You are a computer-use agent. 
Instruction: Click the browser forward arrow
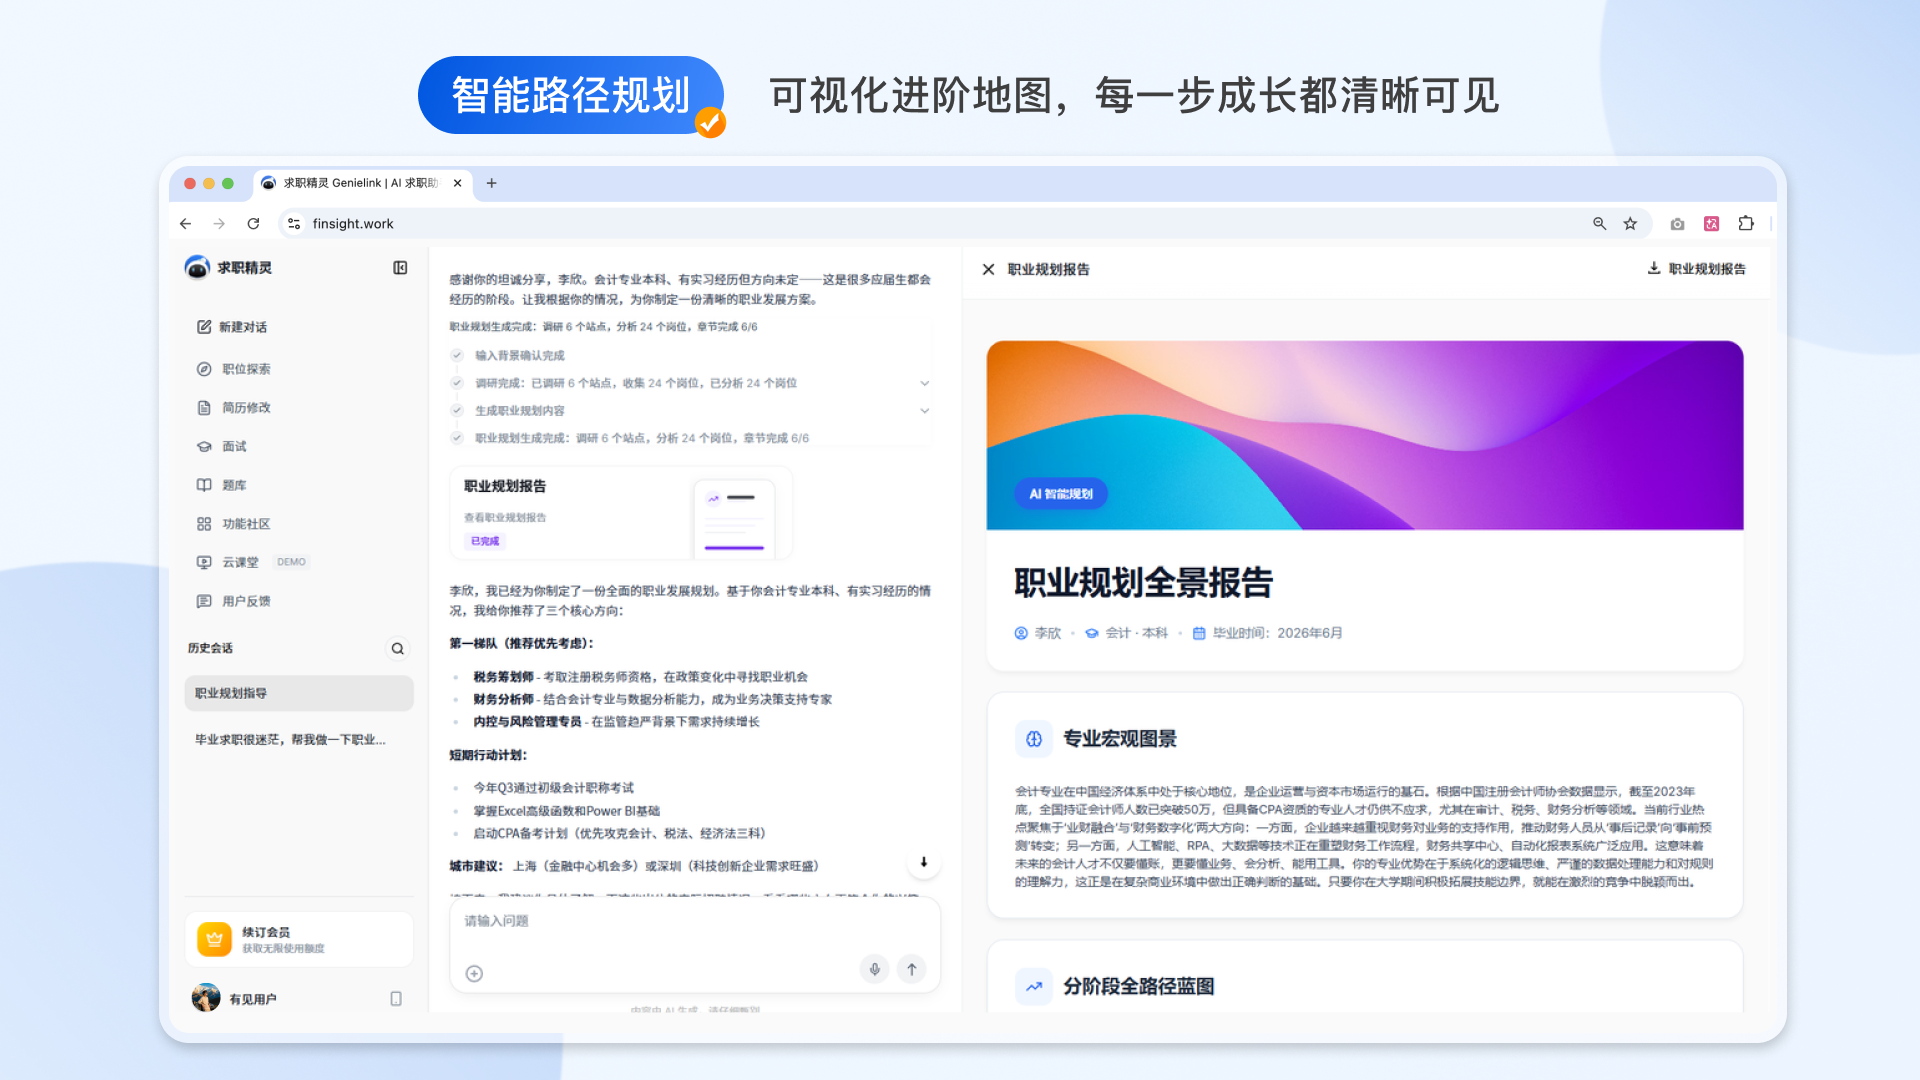pyautogui.click(x=219, y=224)
